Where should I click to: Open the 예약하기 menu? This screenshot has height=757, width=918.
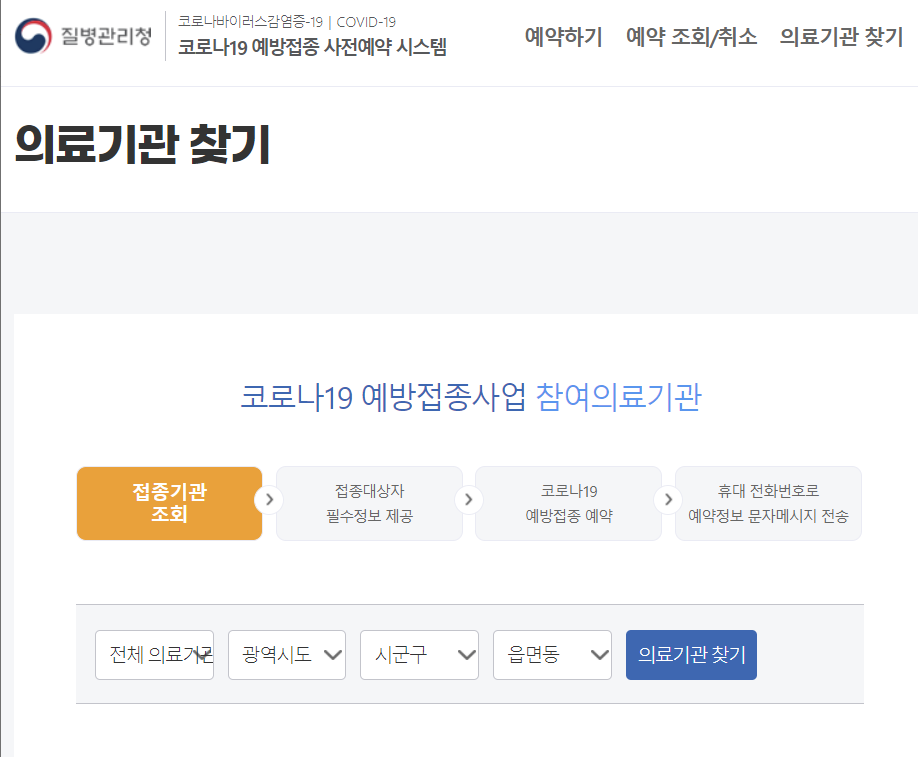pyautogui.click(x=563, y=36)
